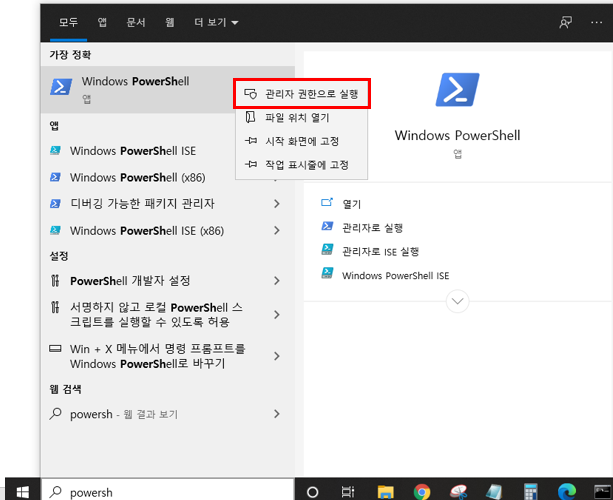Click settings icon beside PowerShell 개발자 설정
The width and height of the screenshot is (613, 500).
click(x=55, y=281)
